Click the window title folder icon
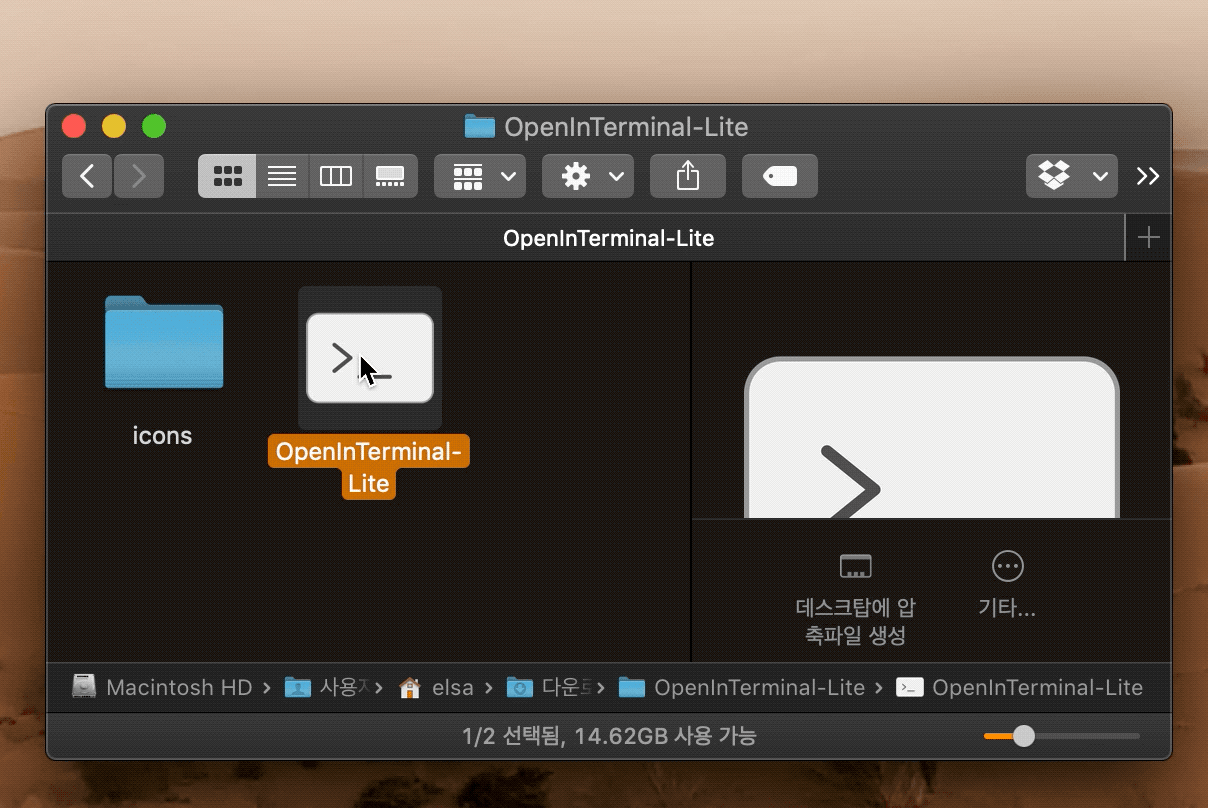 [x=480, y=127]
